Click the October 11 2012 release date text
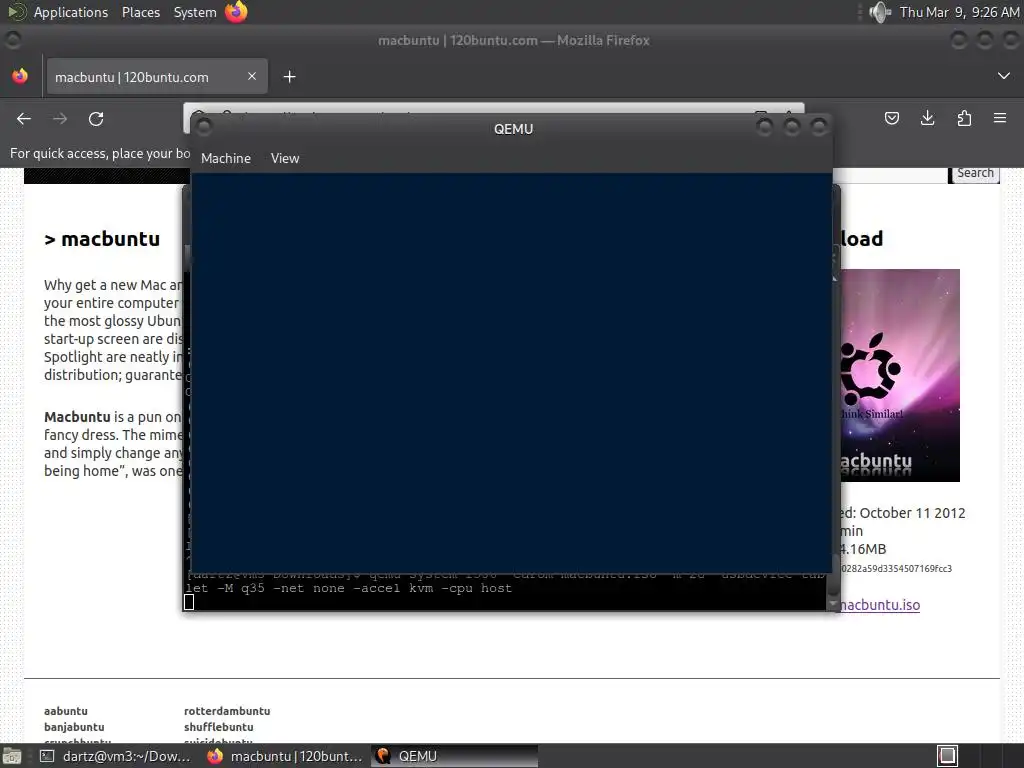 click(912, 513)
